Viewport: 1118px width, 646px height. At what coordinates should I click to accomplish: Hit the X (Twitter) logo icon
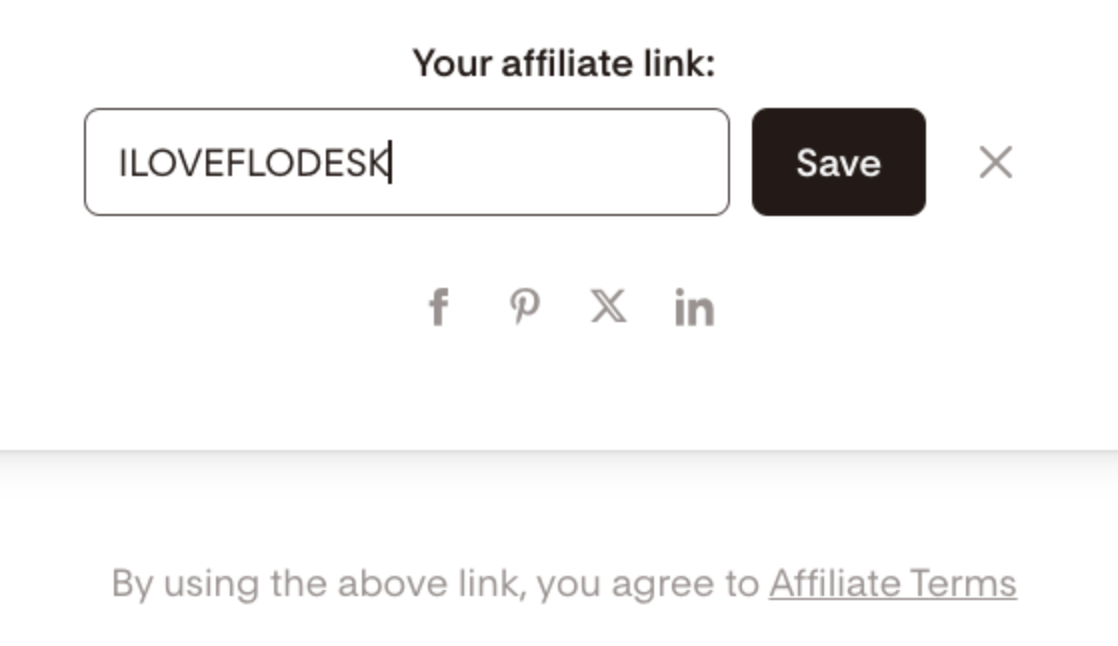tap(608, 307)
